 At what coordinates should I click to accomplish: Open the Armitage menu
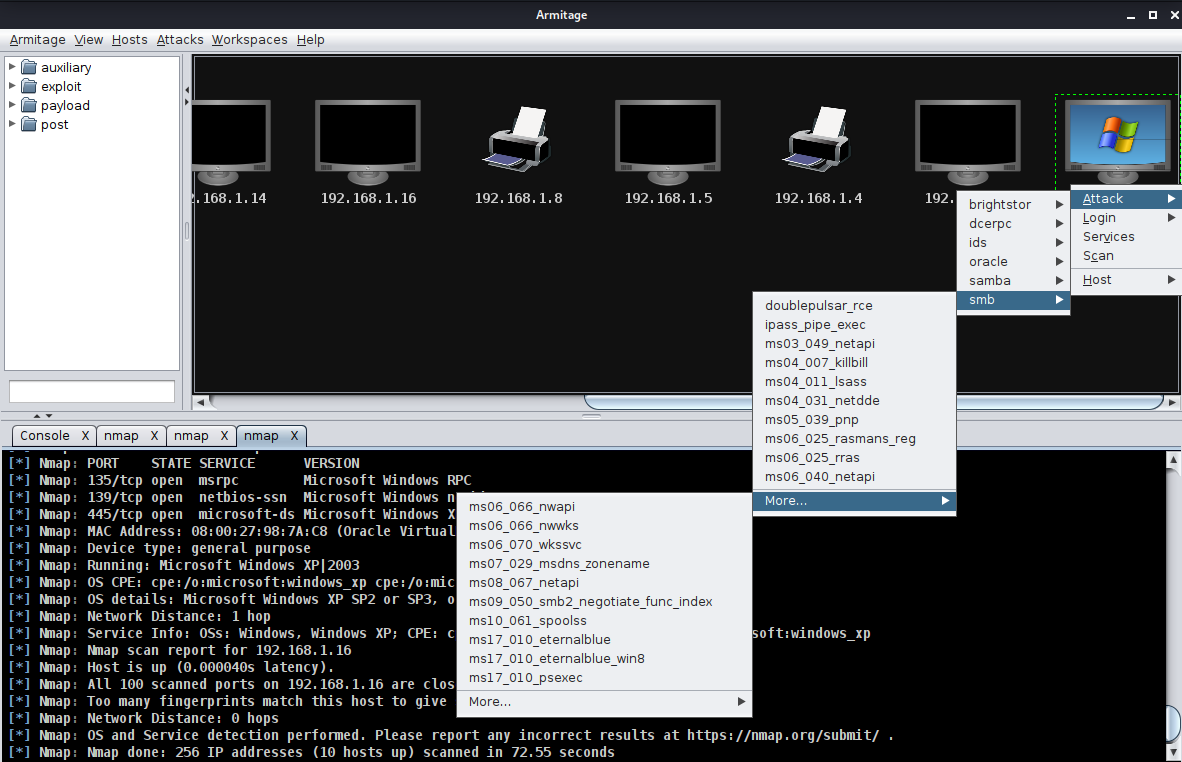[x=37, y=39]
